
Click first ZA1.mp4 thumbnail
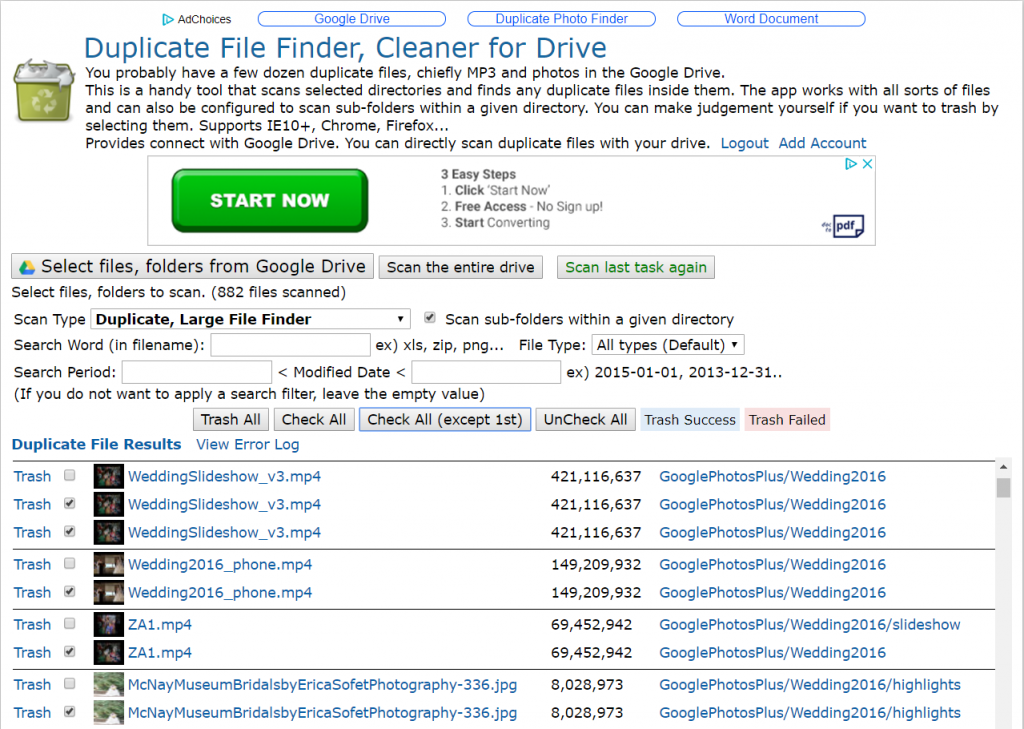click(108, 624)
